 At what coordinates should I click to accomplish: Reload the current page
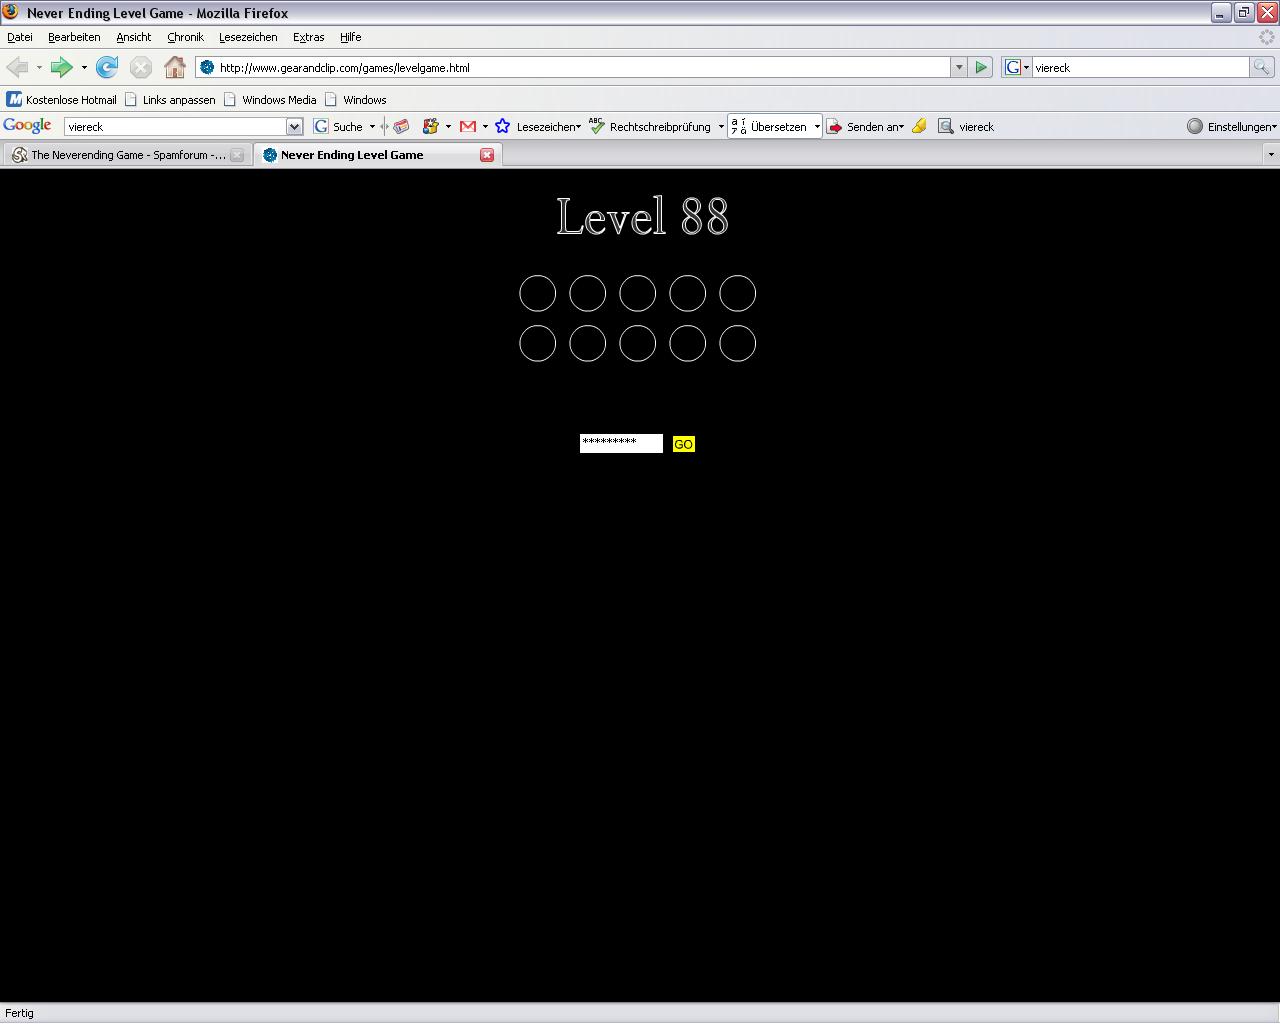pos(107,67)
